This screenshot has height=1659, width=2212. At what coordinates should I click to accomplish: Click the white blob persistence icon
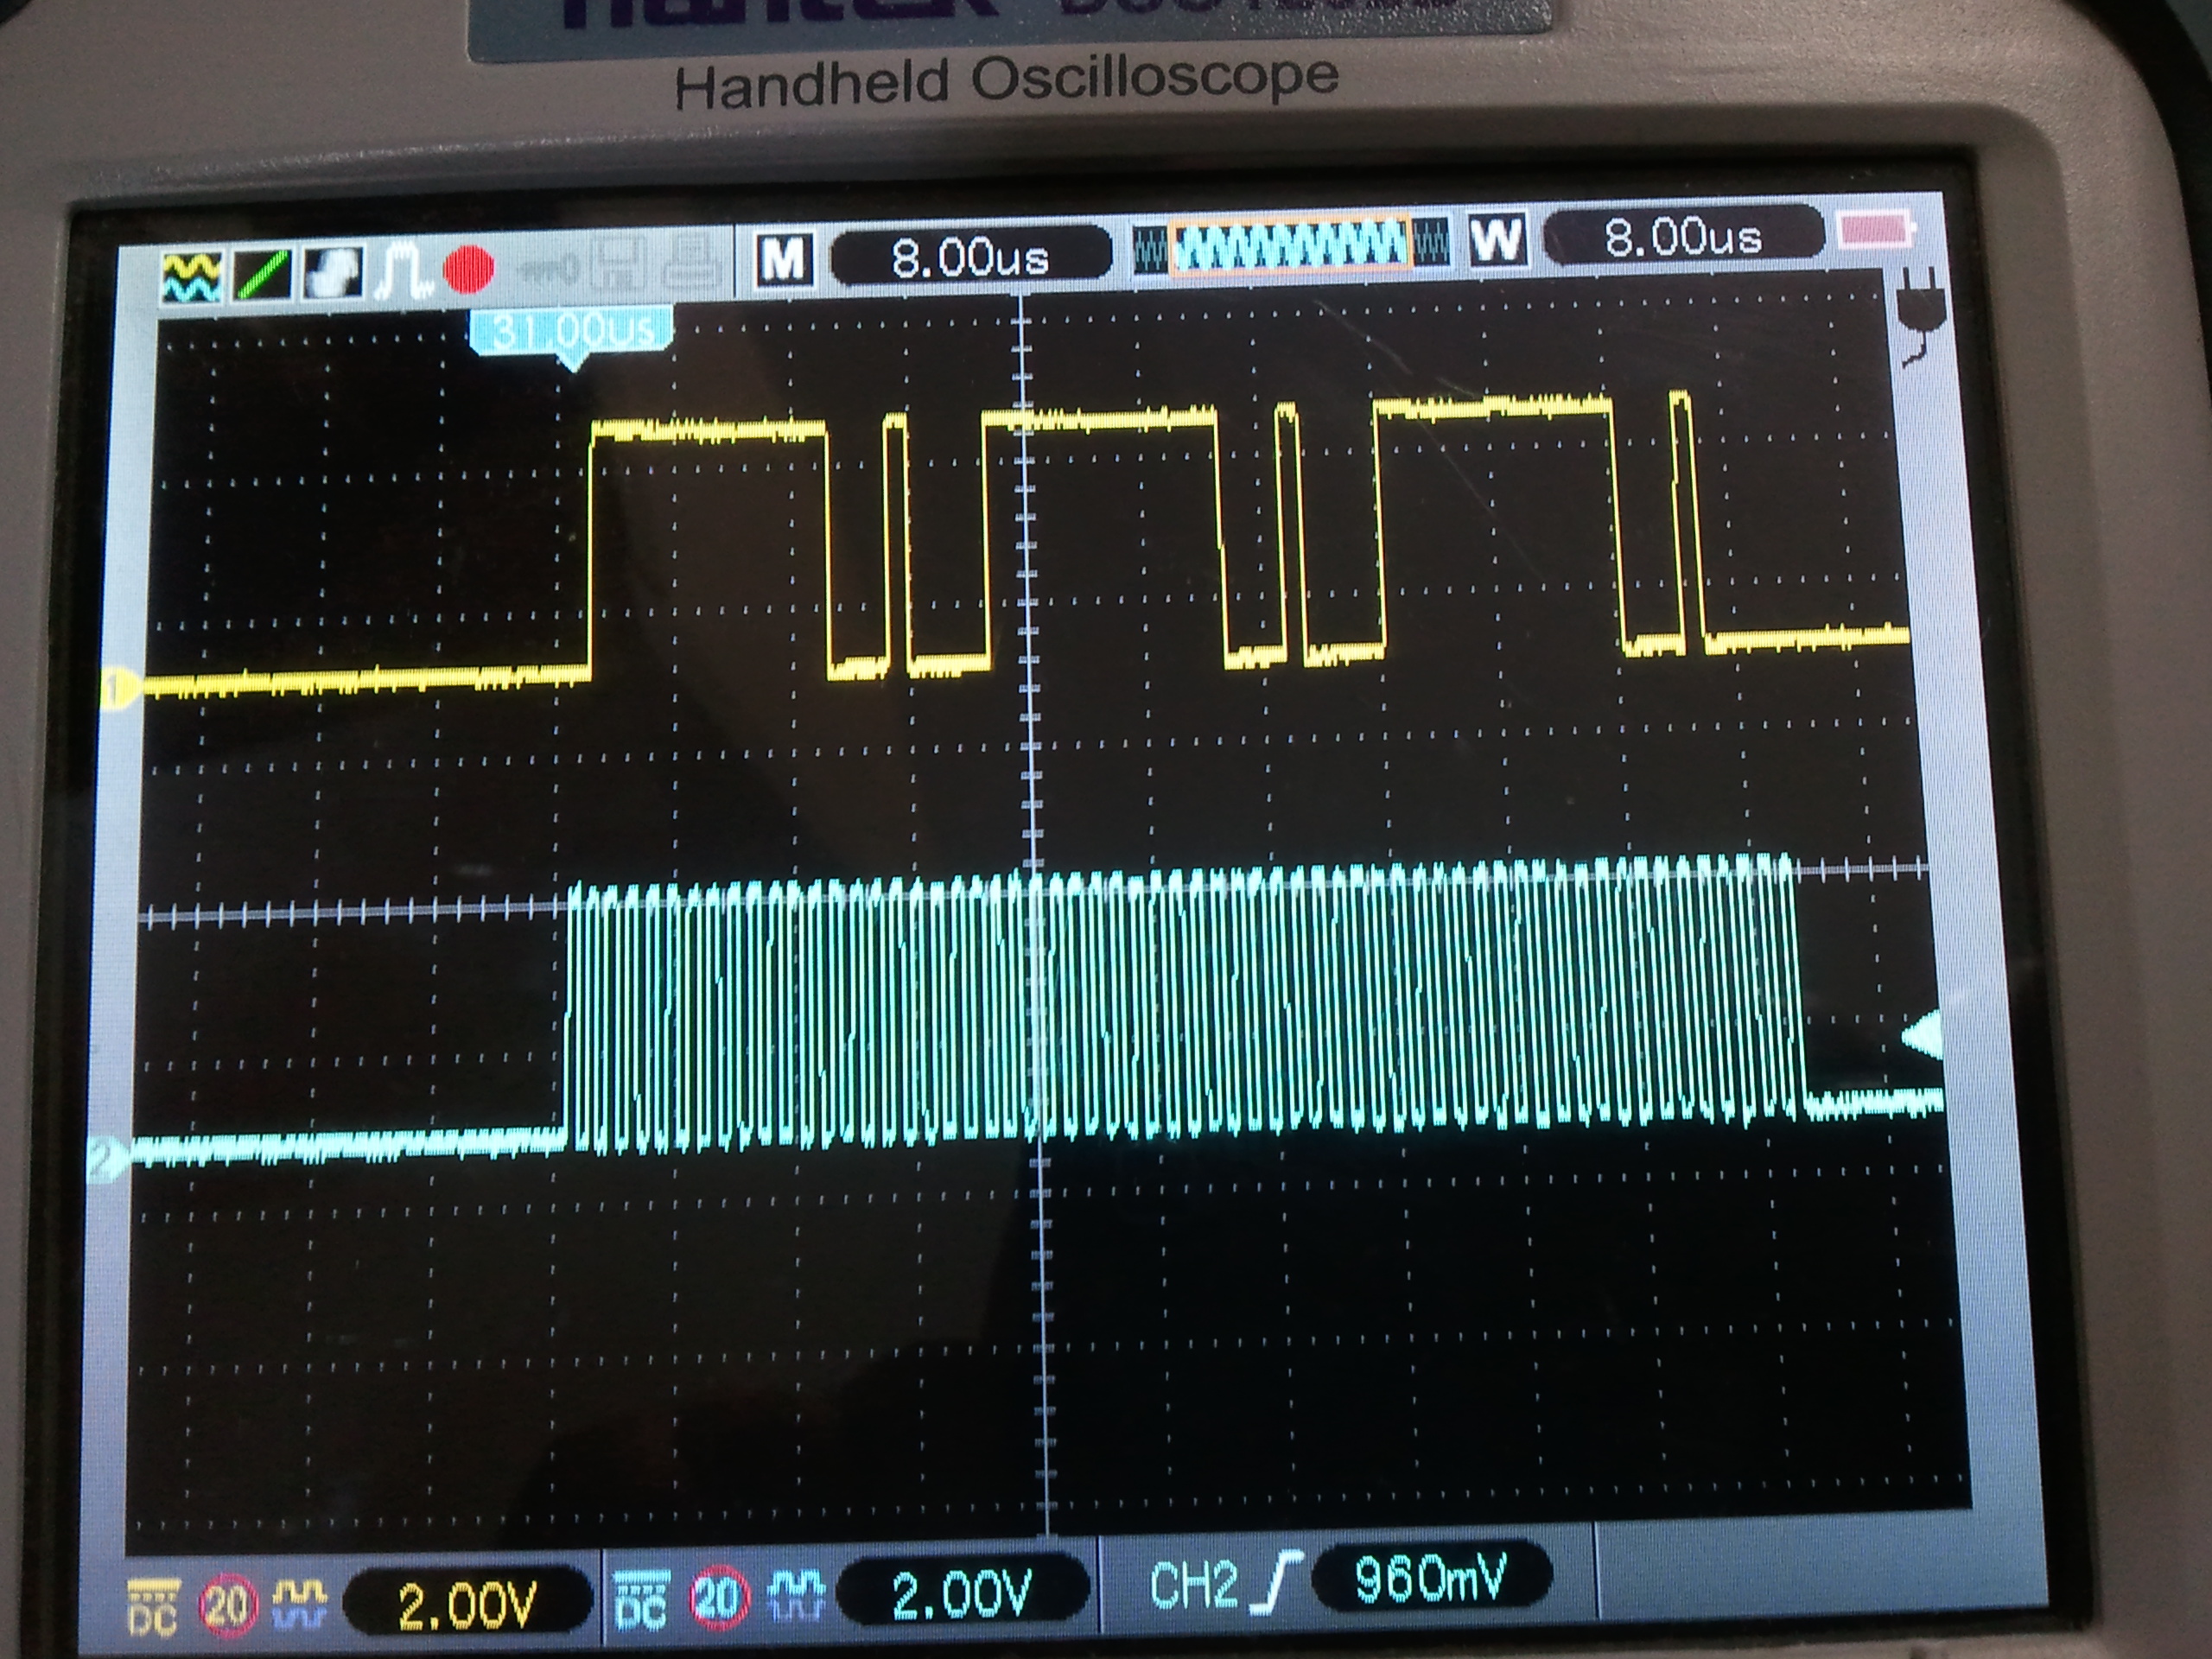[333, 273]
